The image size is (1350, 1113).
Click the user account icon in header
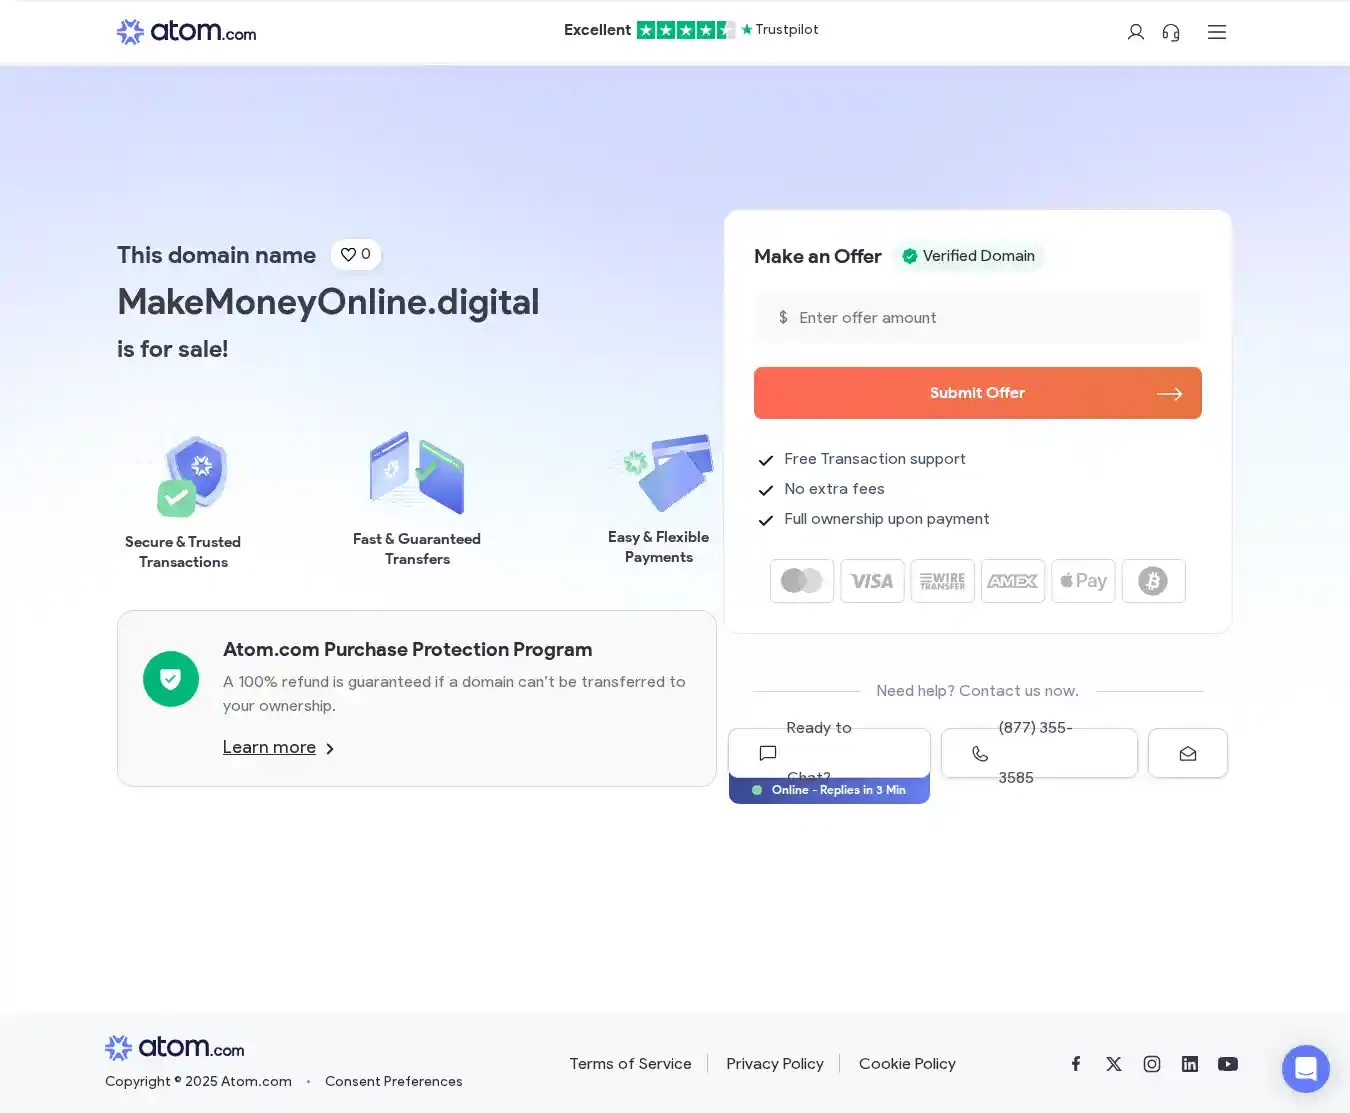coord(1135,32)
